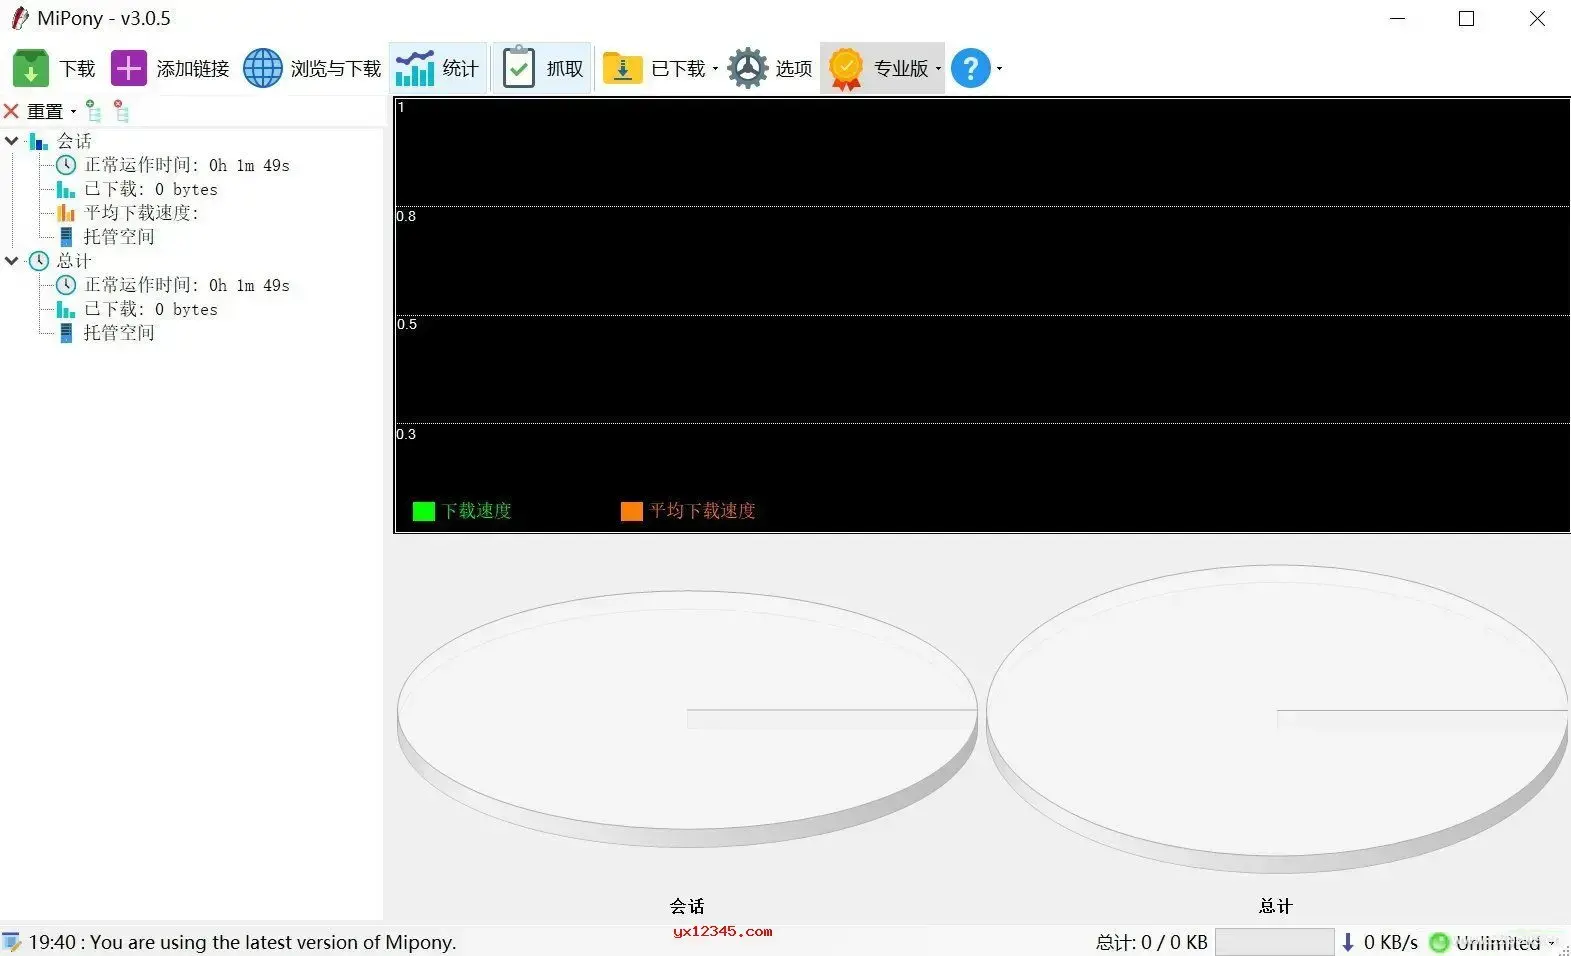Click the chart icon beside 会话 node
1571x956 pixels.
pyautogui.click(x=39, y=141)
